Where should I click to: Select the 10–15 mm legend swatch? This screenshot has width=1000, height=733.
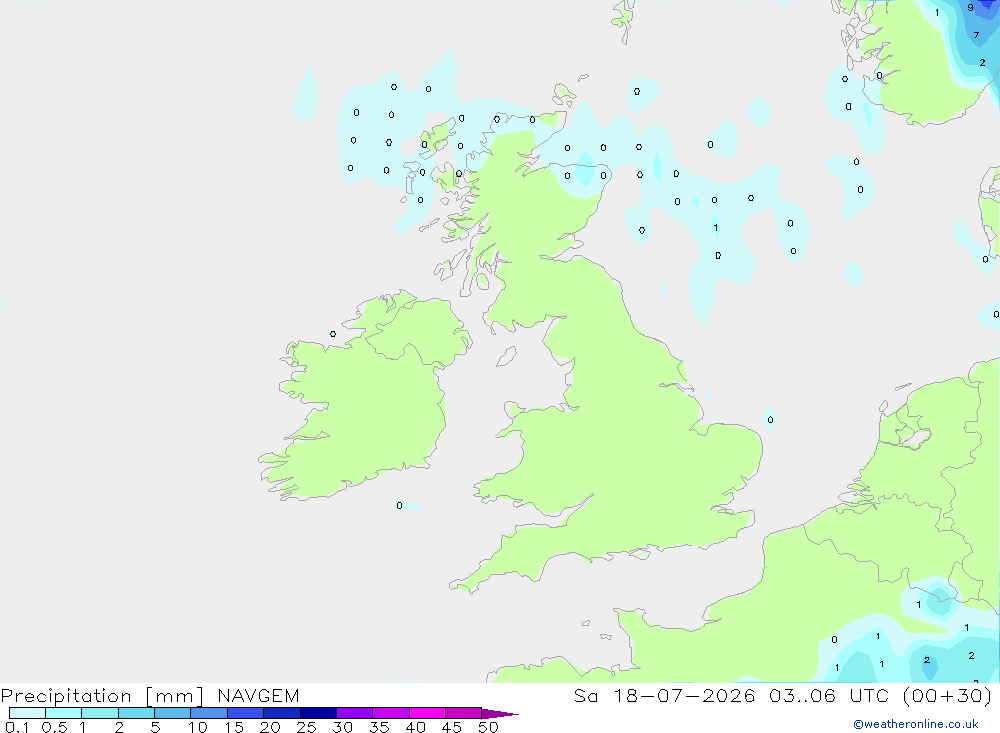pyautogui.click(x=209, y=713)
